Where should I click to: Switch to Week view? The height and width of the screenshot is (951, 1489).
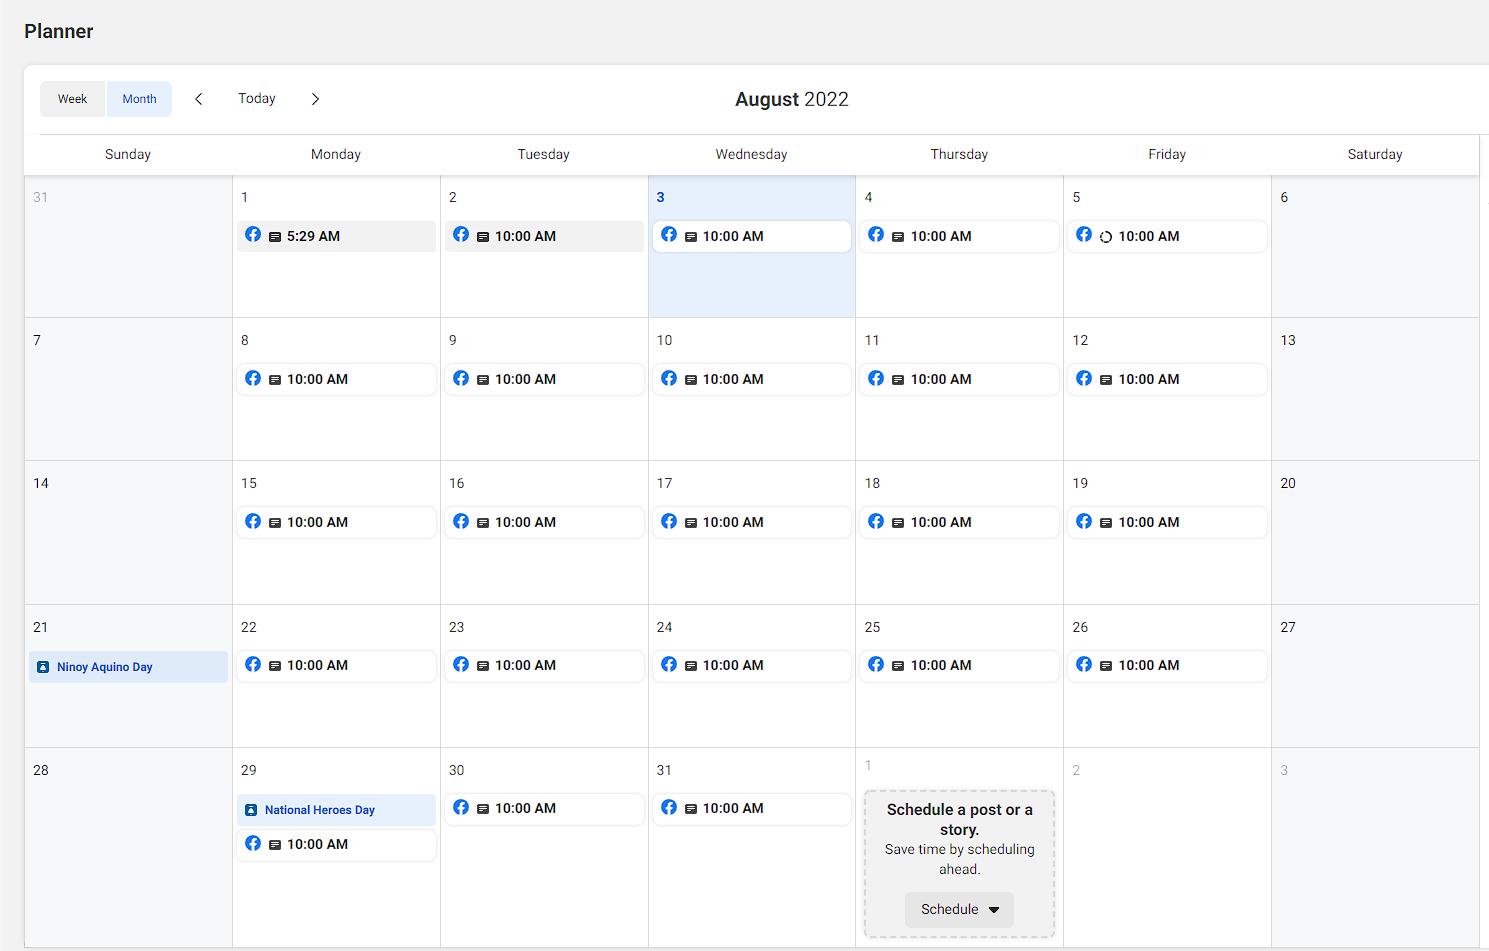[x=72, y=99]
